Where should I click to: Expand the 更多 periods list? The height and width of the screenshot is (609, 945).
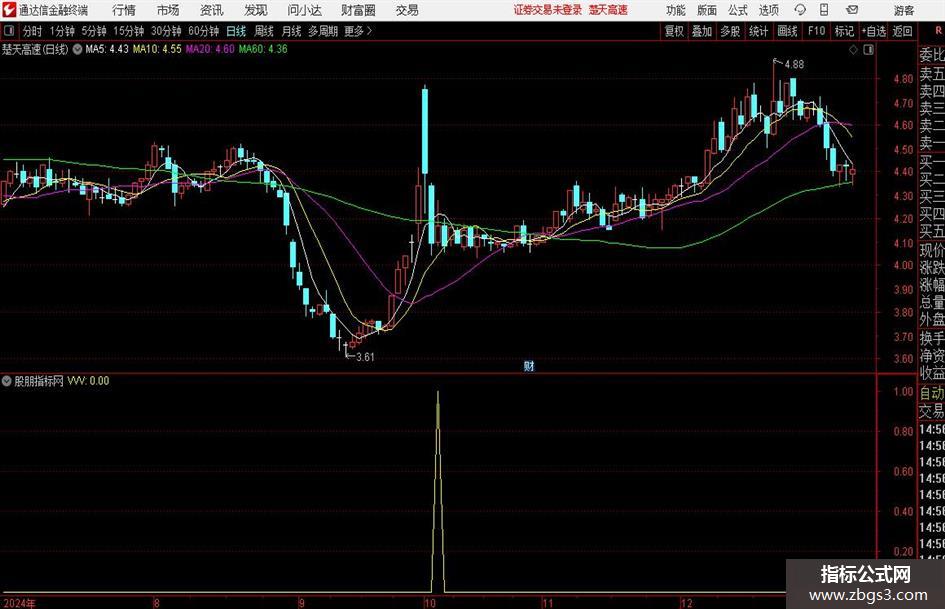pos(358,31)
